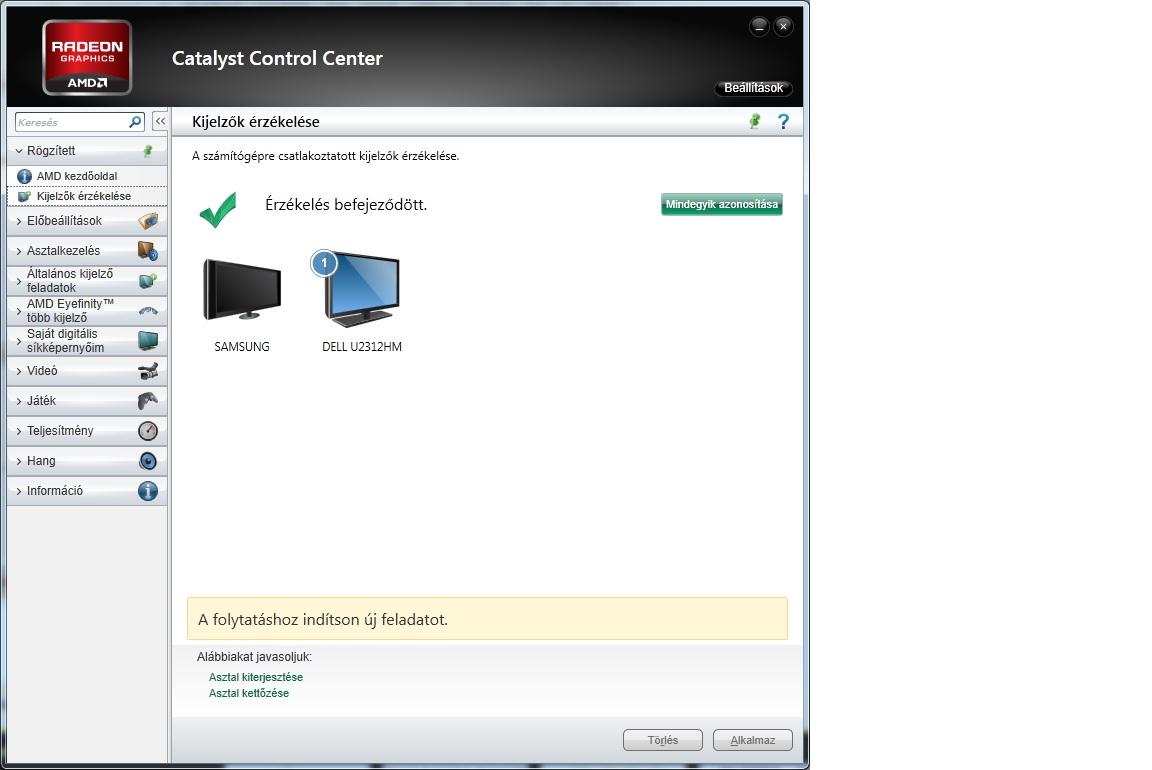
Task: Click the AMD Eyefinity icon
Action: (x=148, y=311)
